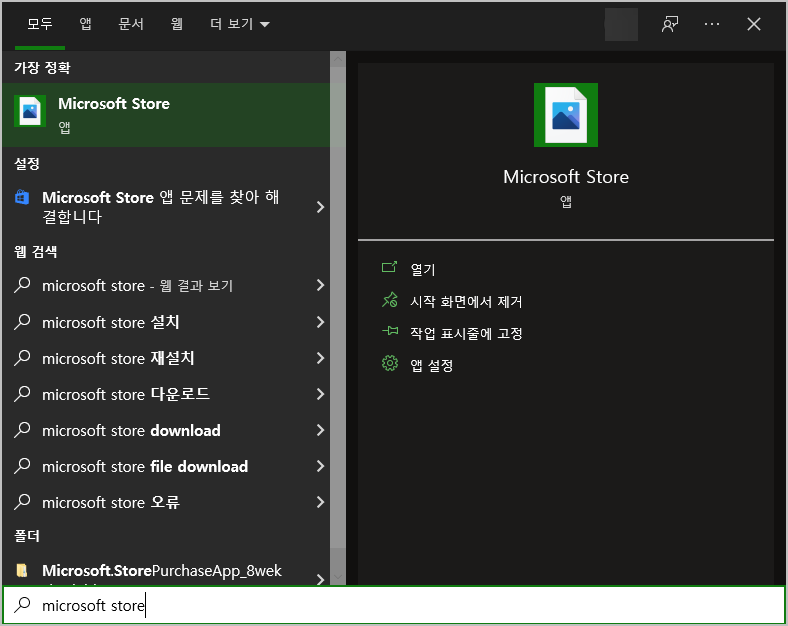This screenshot has width=788, height=626.
Task: Click the feedback person icon in header
Action: pos(670,24)
